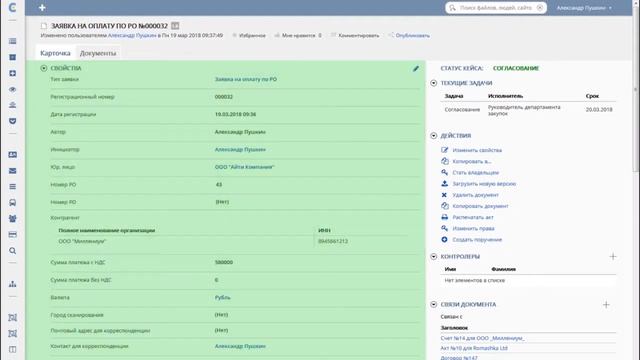Click the task deadline 20.03.2018
Viewport: 640px width, 360px height.
coord(599,110)
